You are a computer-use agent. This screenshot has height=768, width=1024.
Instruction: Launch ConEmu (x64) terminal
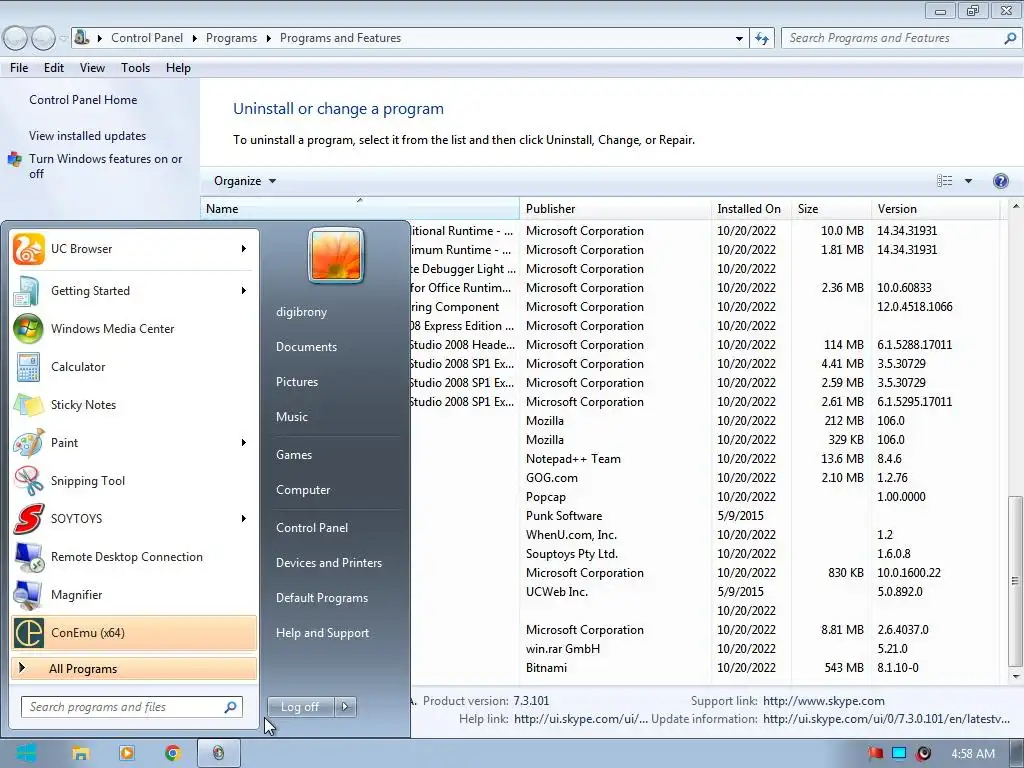point(134,632)
